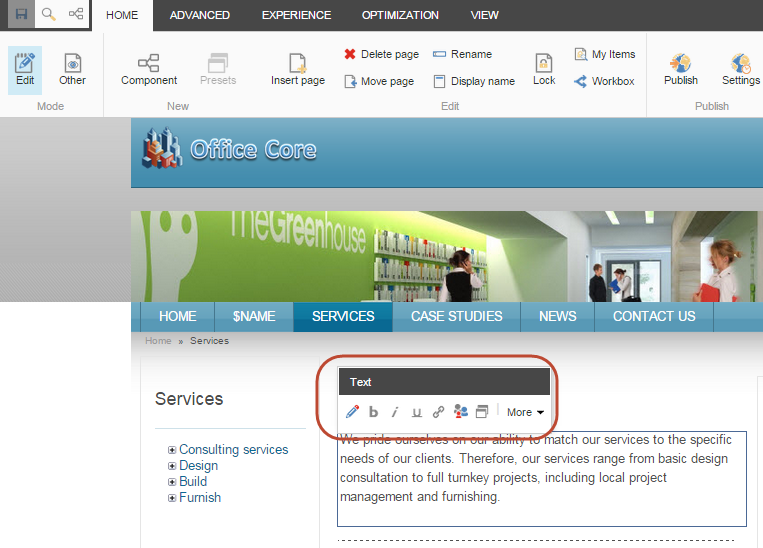
Task: Click into the services description text field
Action: point(542,479)
